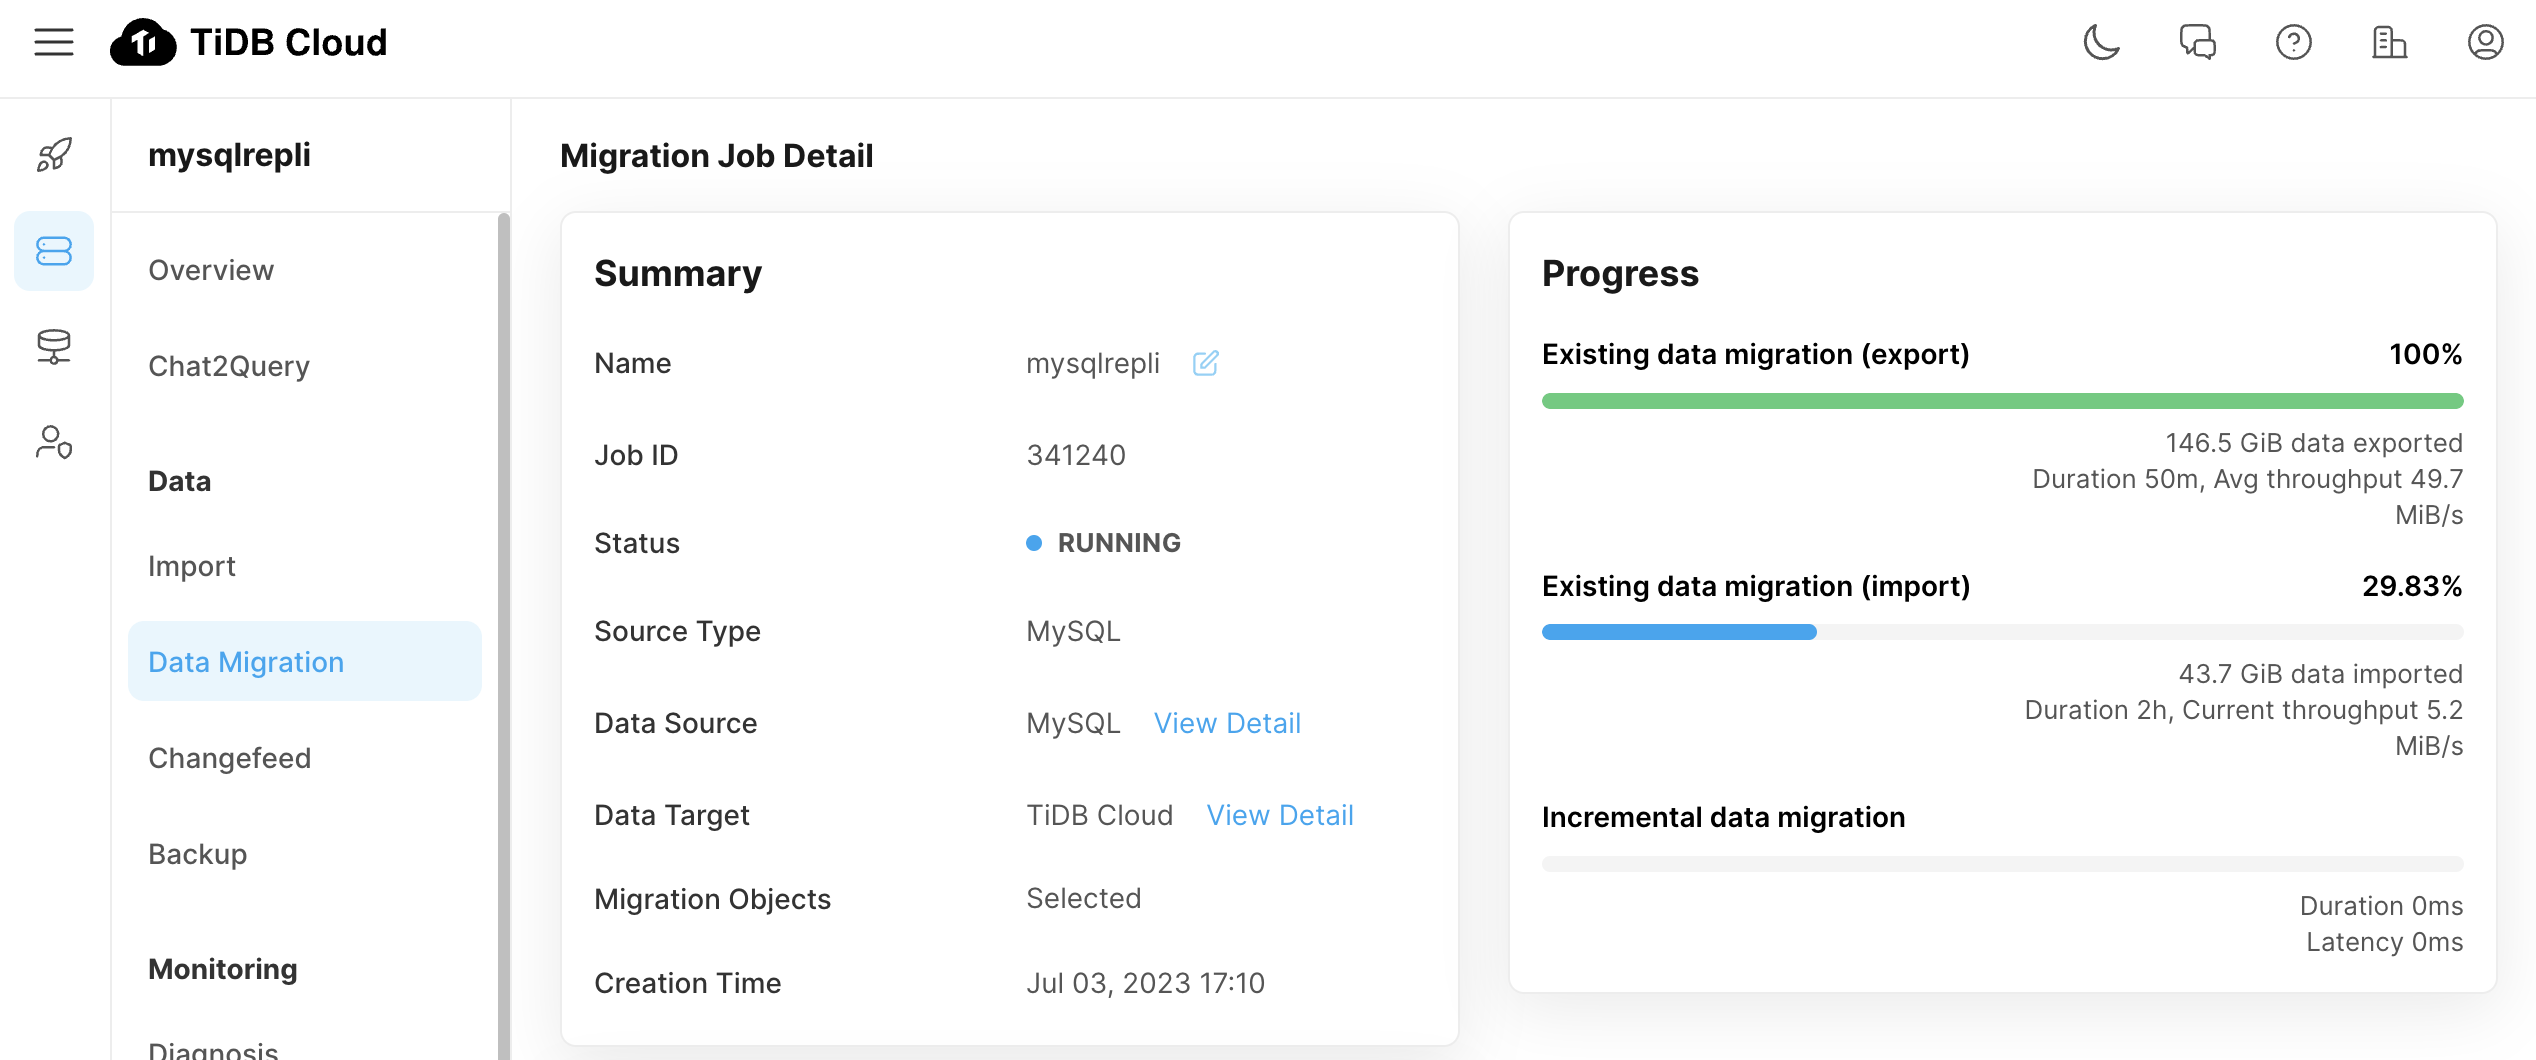The image size is (2536, 1060).
Task: Open the hamburger navigation menu
Action: point(54,42)
